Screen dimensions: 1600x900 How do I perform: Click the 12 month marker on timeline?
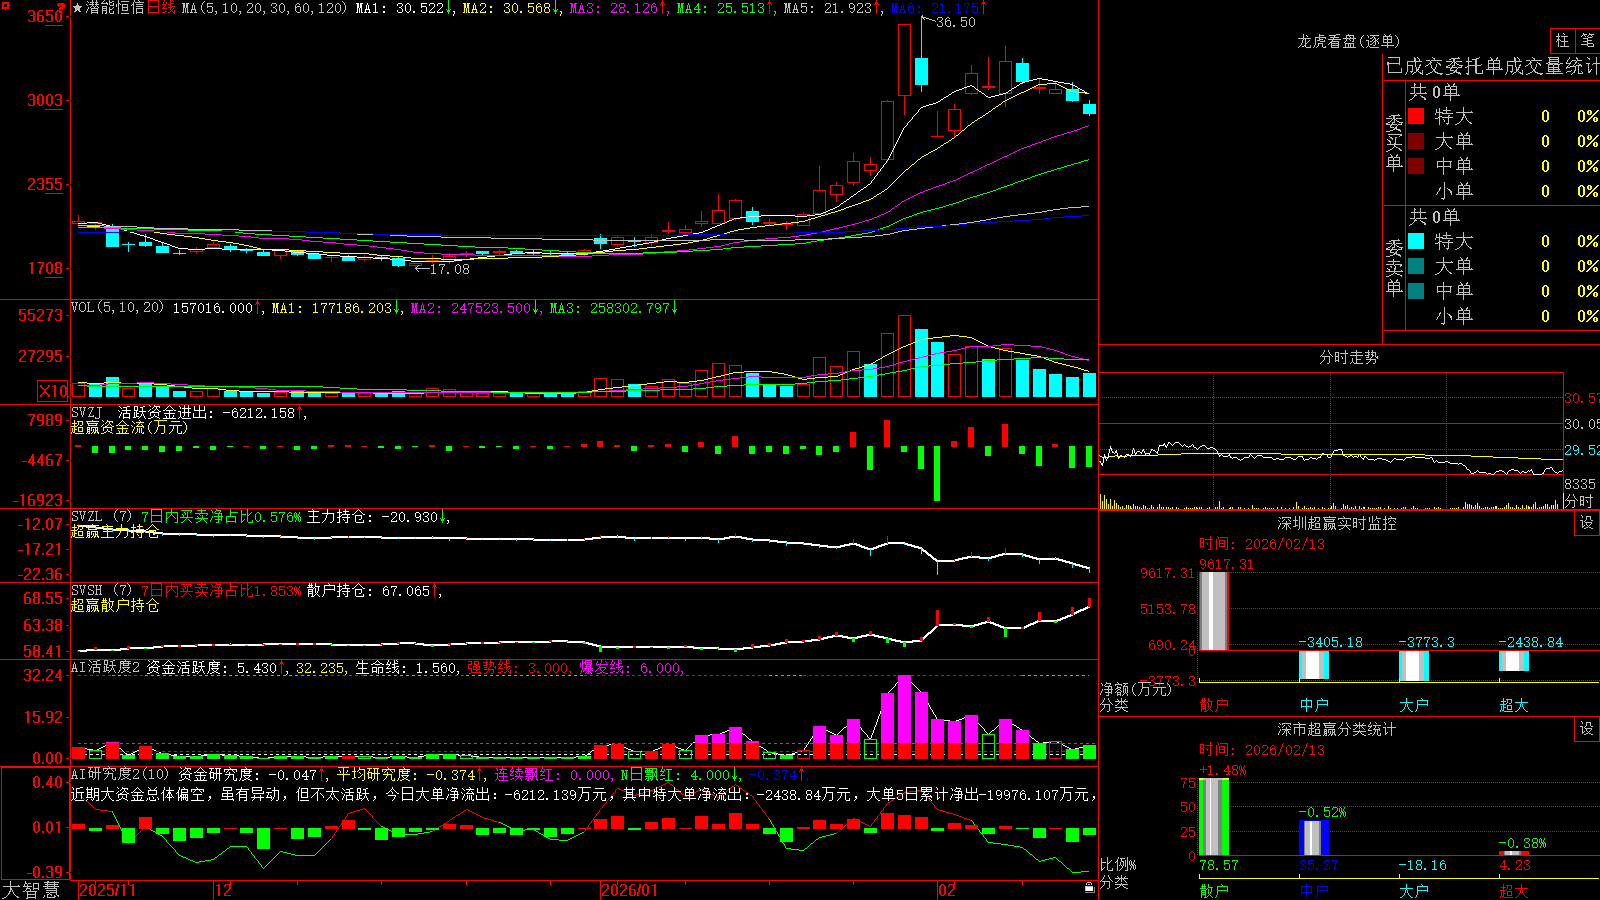tap(224, 890)
